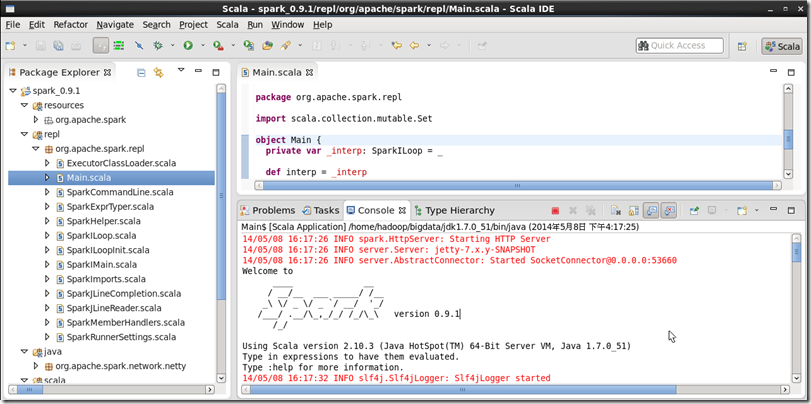Click the Package Explorer vertical scrollbar
This screenshot has height=404, width=811.
[x=221, y=197]
